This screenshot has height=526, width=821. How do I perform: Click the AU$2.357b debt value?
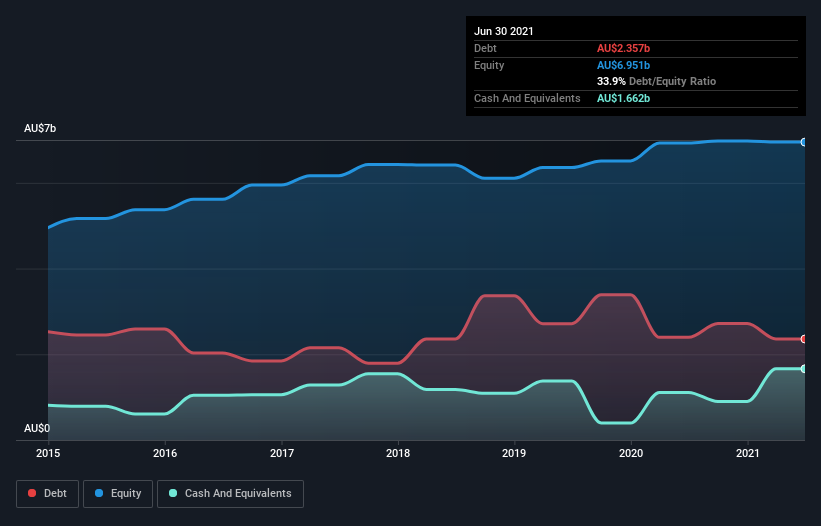pyautogui.click(x=623, y=48)
